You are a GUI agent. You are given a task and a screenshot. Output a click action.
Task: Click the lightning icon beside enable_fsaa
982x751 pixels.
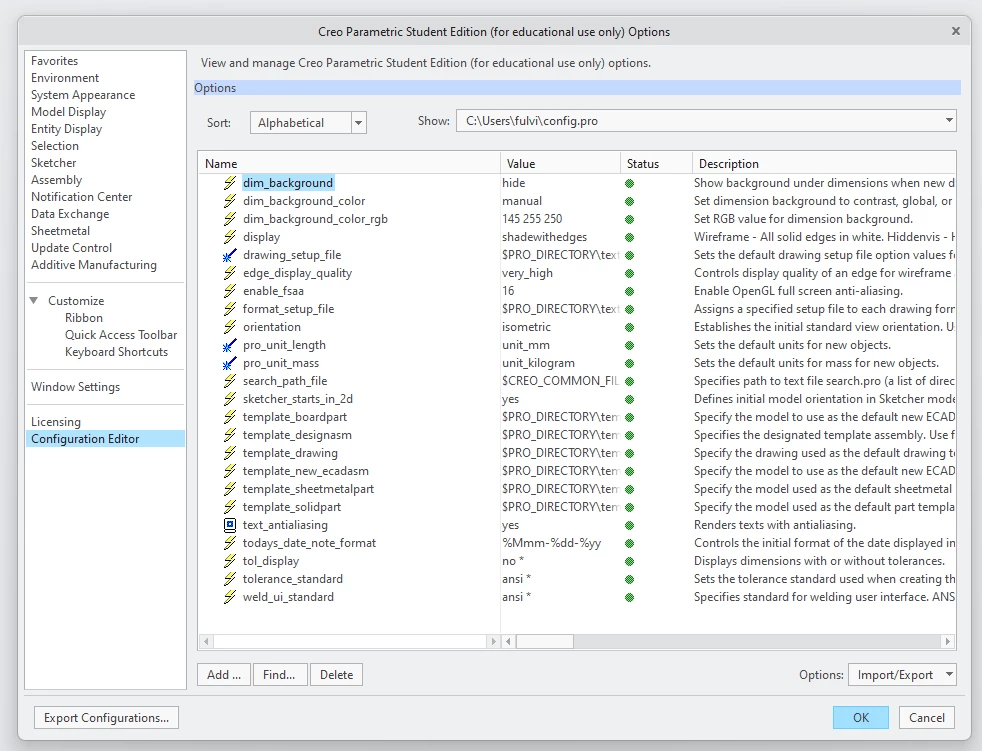point(230,291)
